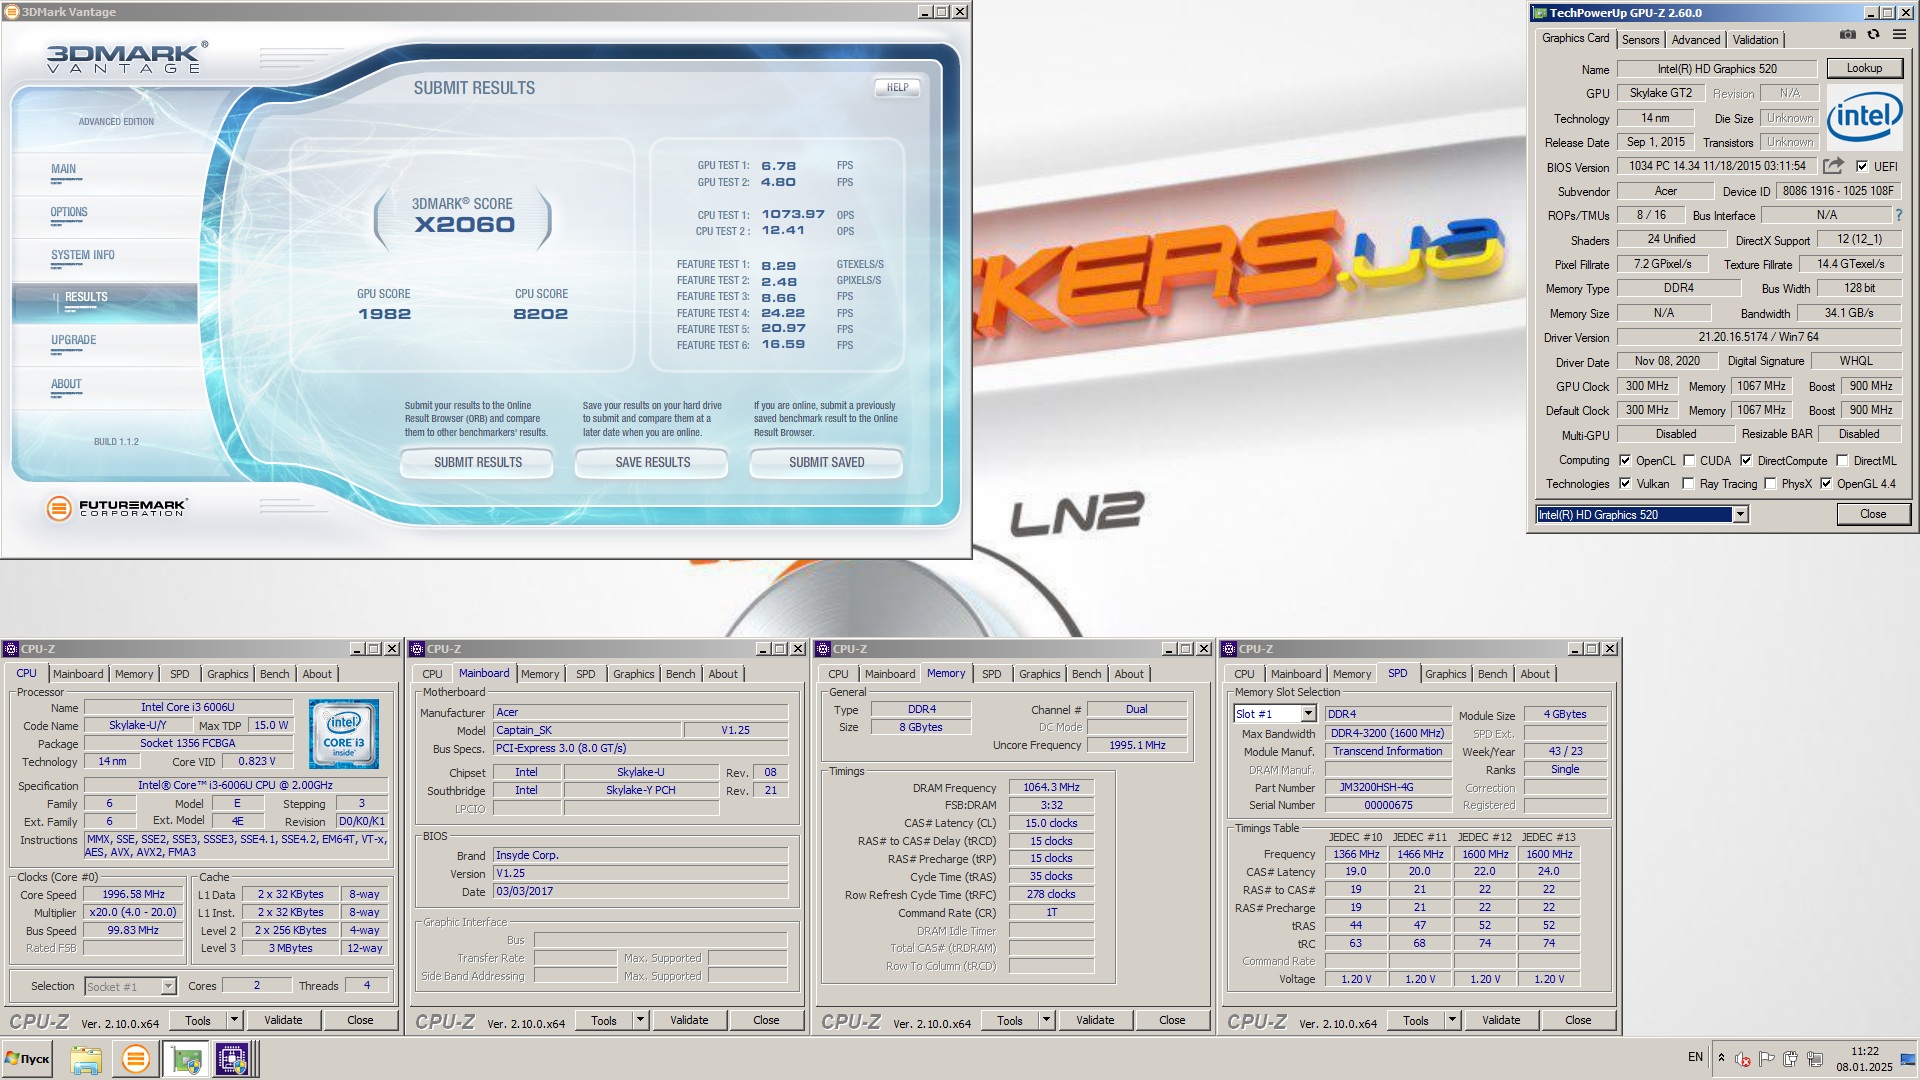Click muted volume tray icon

[x=1743, y=1059]
